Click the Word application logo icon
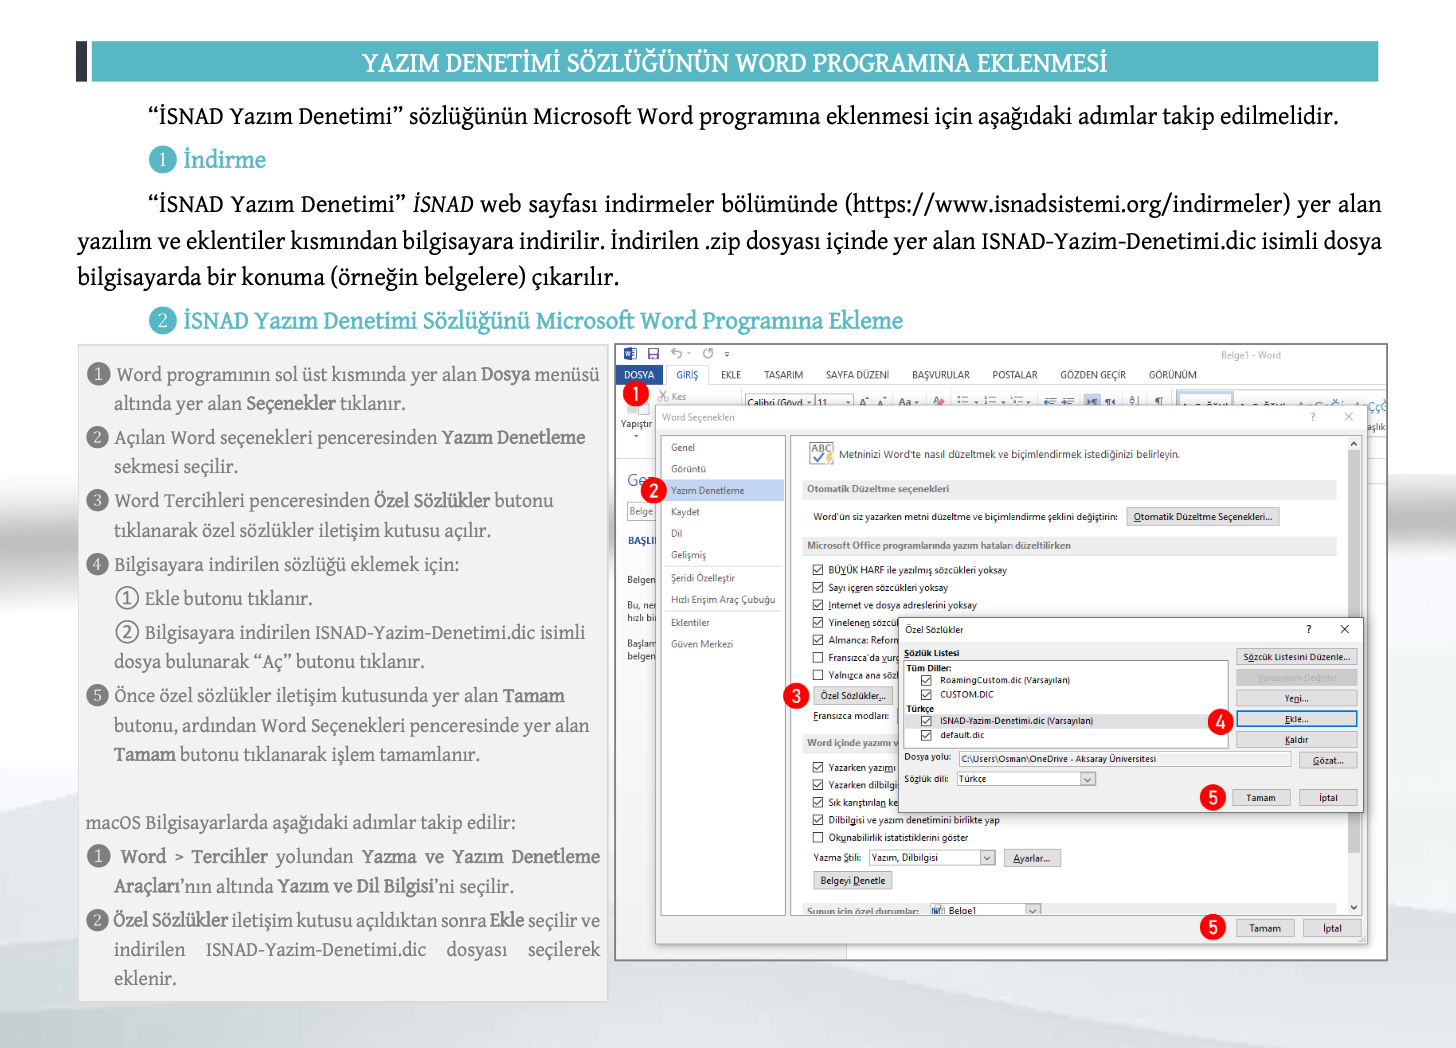 point(630,354)
